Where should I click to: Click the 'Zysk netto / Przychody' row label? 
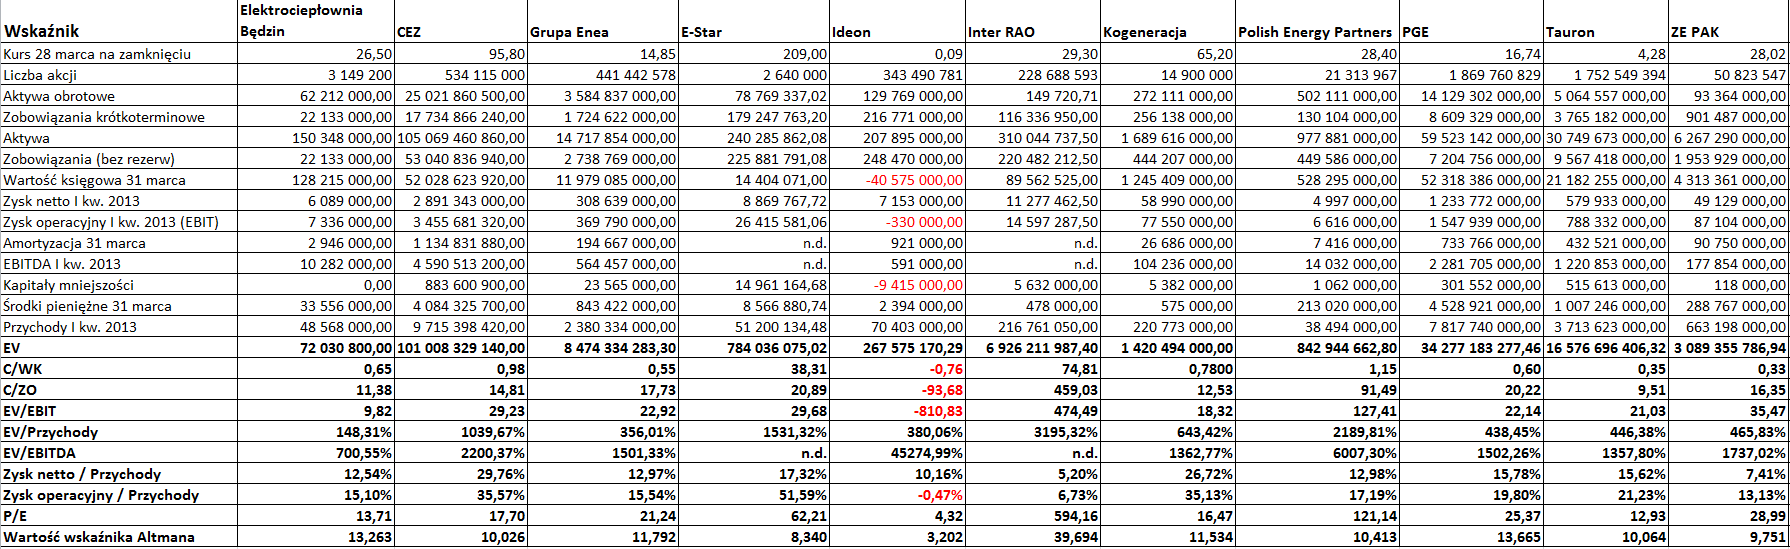click(82, 474)
